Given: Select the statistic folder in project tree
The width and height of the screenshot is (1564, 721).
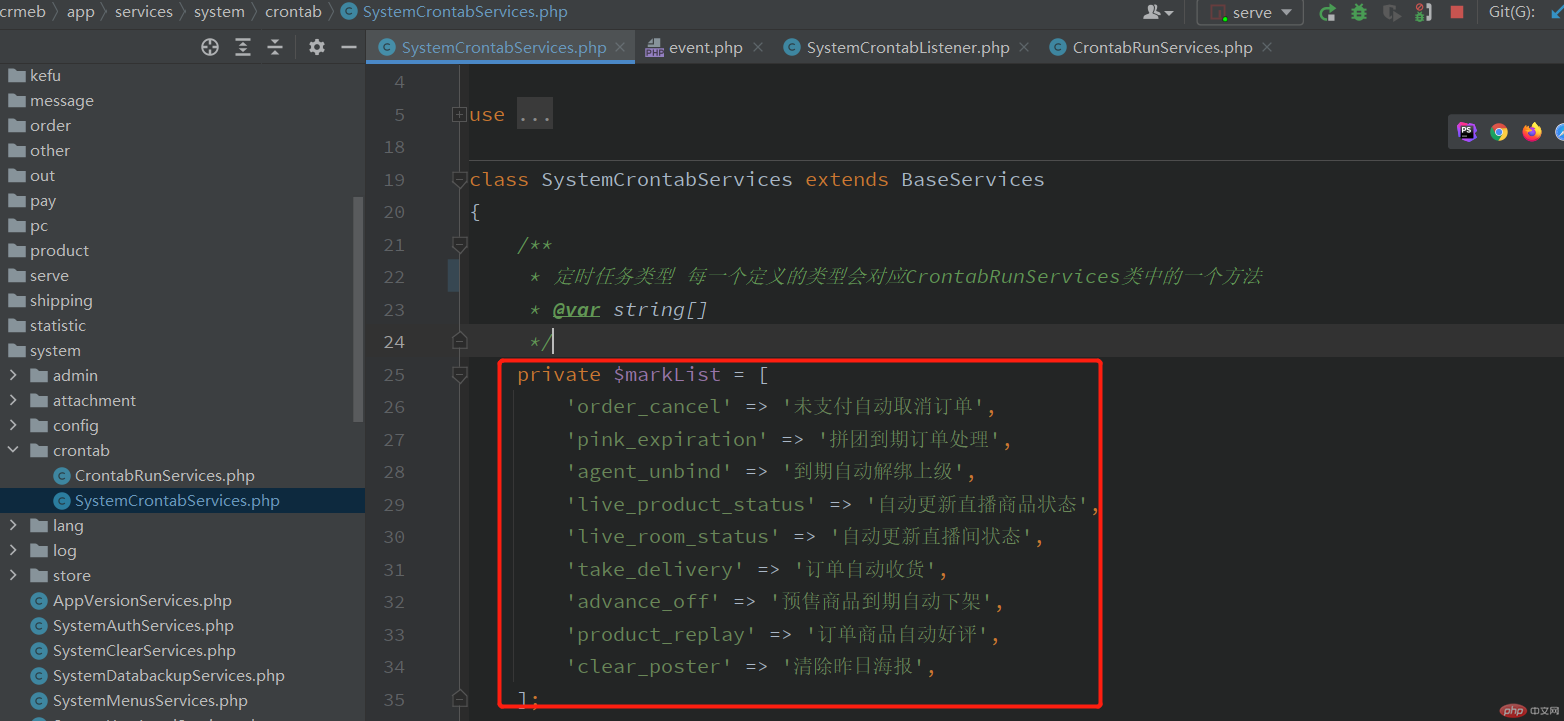Looking at the screenshot, I should tap(58, 326).
